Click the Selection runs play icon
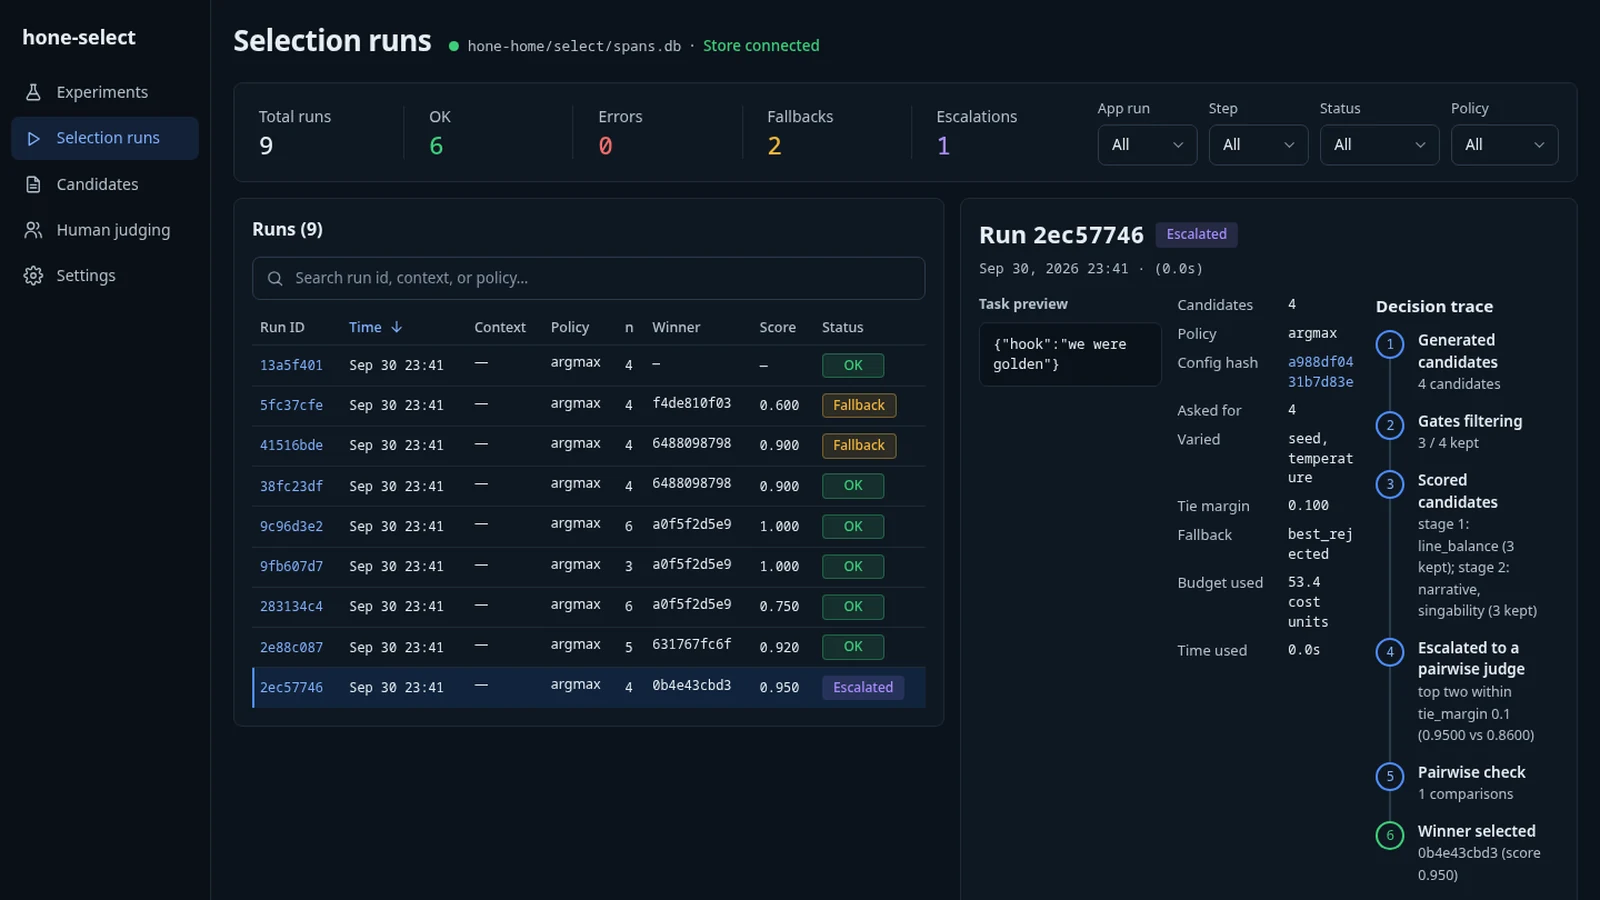Viewport: 1600px width, 900px height. [x=33, y=138]
